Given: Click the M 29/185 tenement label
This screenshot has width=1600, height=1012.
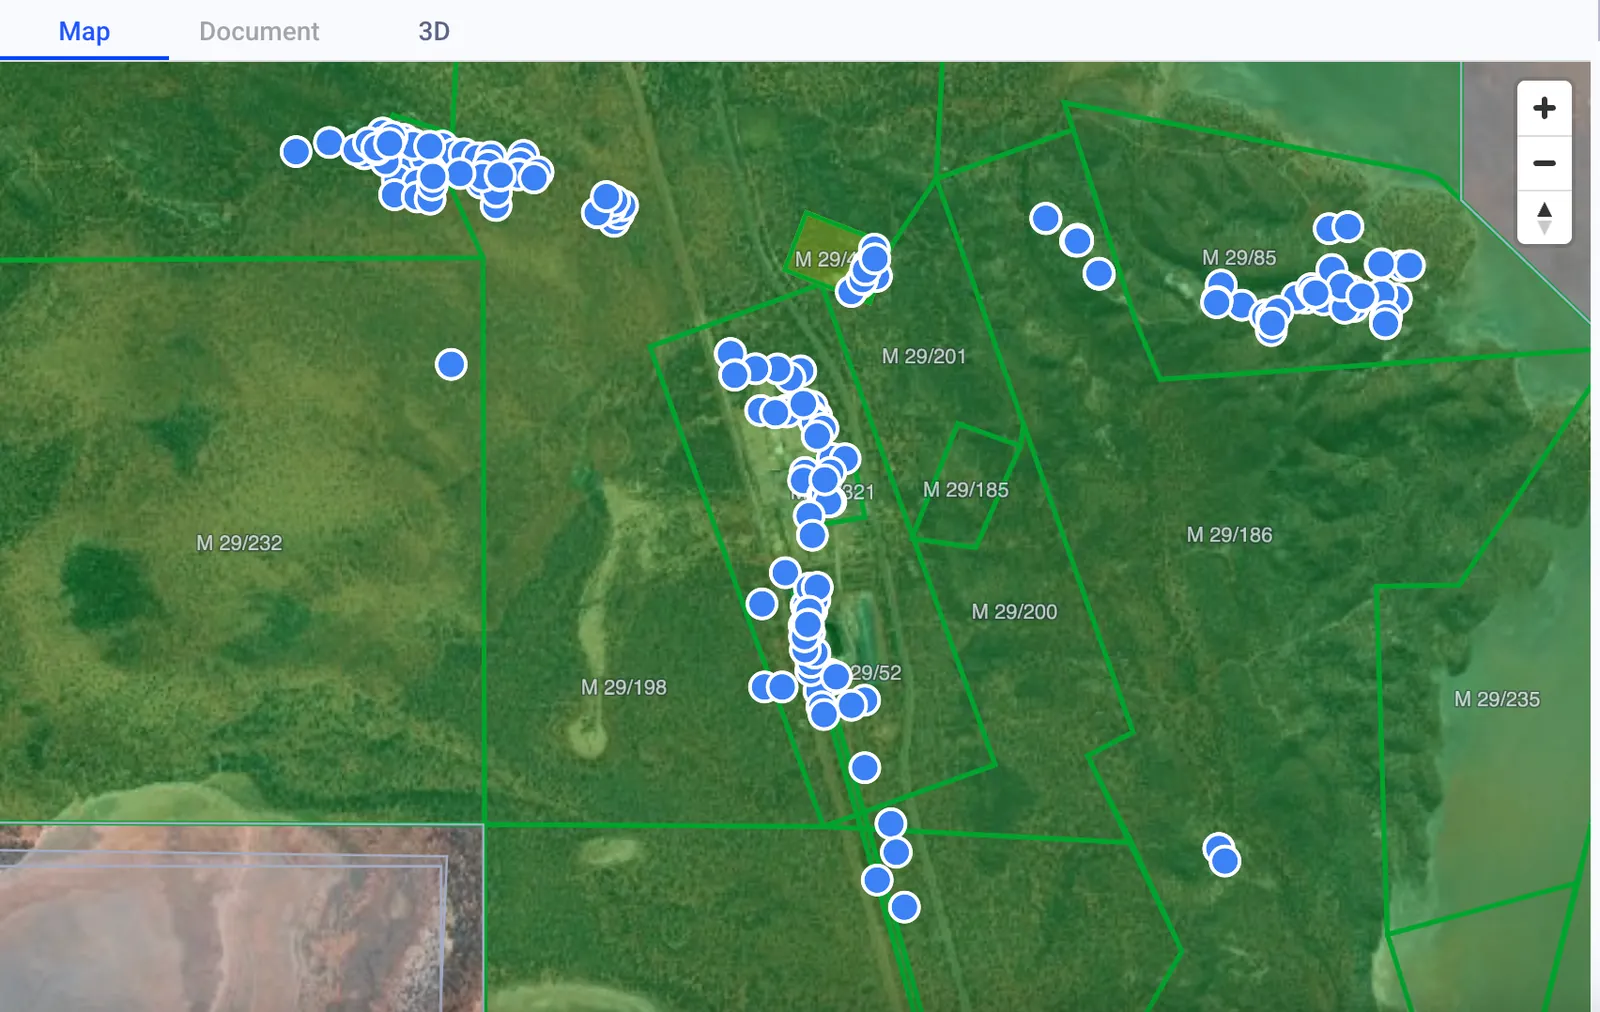Looking at the screenshot, I should (x=965, y=490).
